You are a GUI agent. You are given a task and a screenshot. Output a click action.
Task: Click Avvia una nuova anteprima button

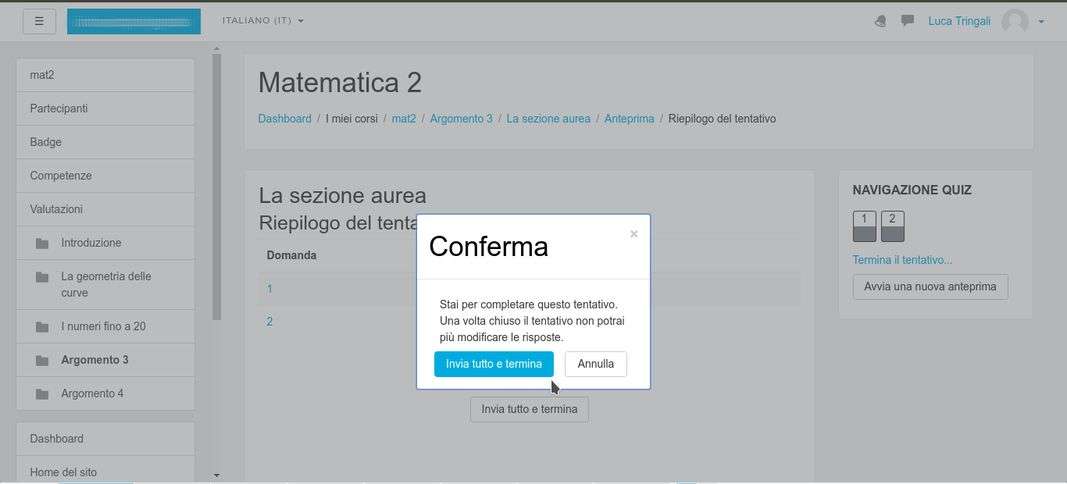pos(930,287)
